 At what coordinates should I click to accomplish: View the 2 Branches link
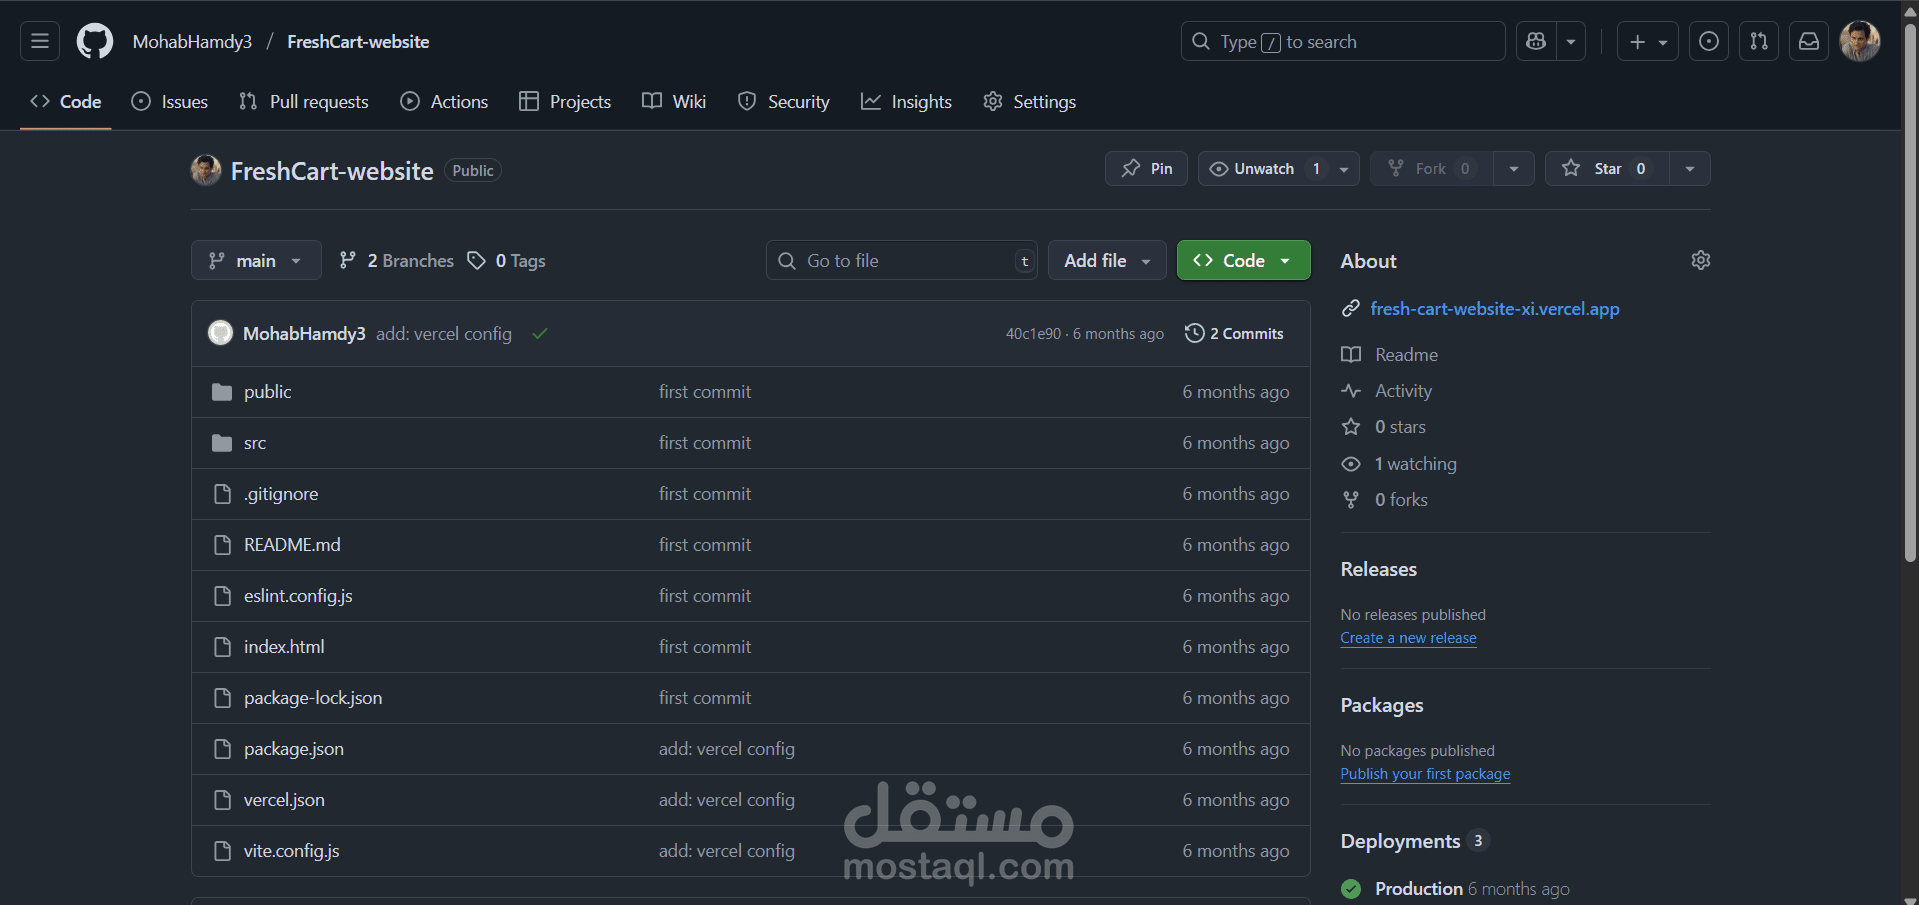pos(397,260)
